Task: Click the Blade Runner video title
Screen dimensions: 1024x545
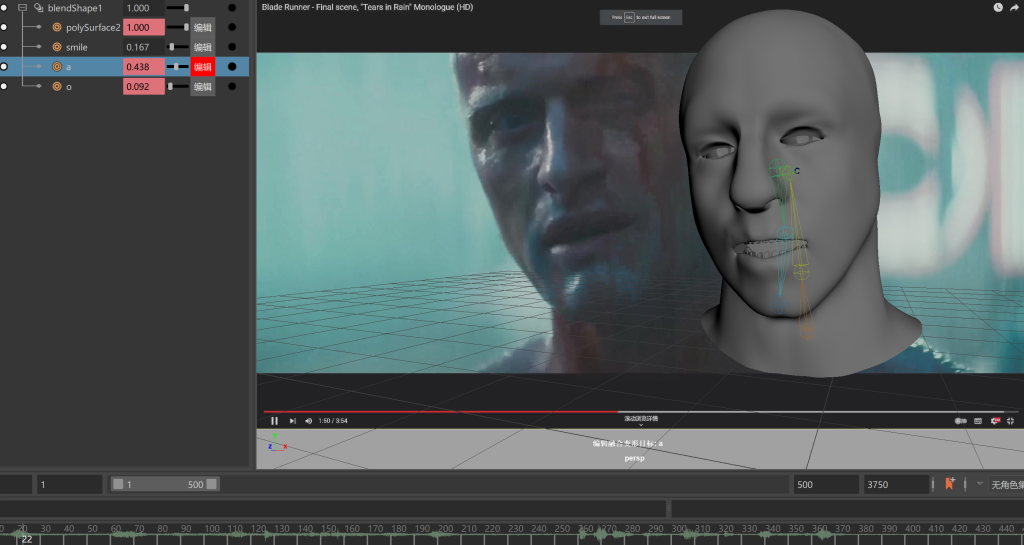Action: [x=367, y=7]
